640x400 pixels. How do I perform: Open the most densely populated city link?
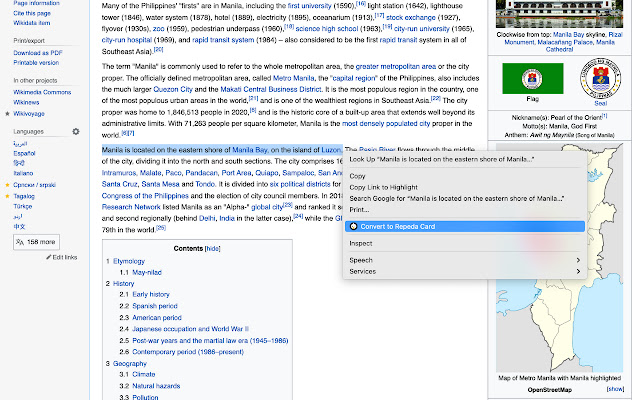point(386,124)
